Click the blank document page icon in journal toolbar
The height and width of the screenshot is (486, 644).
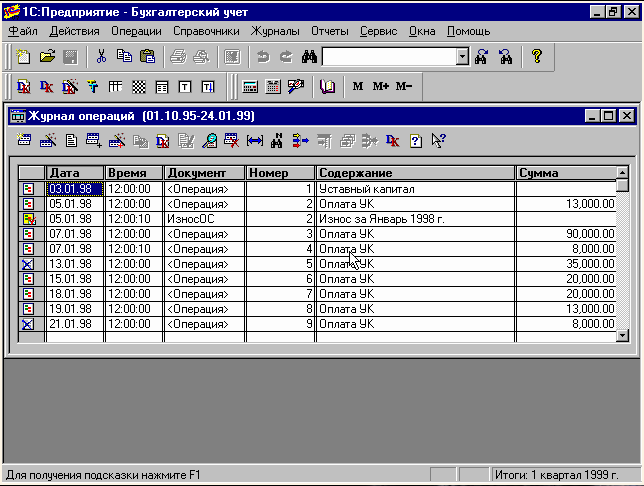click(71, 141)
